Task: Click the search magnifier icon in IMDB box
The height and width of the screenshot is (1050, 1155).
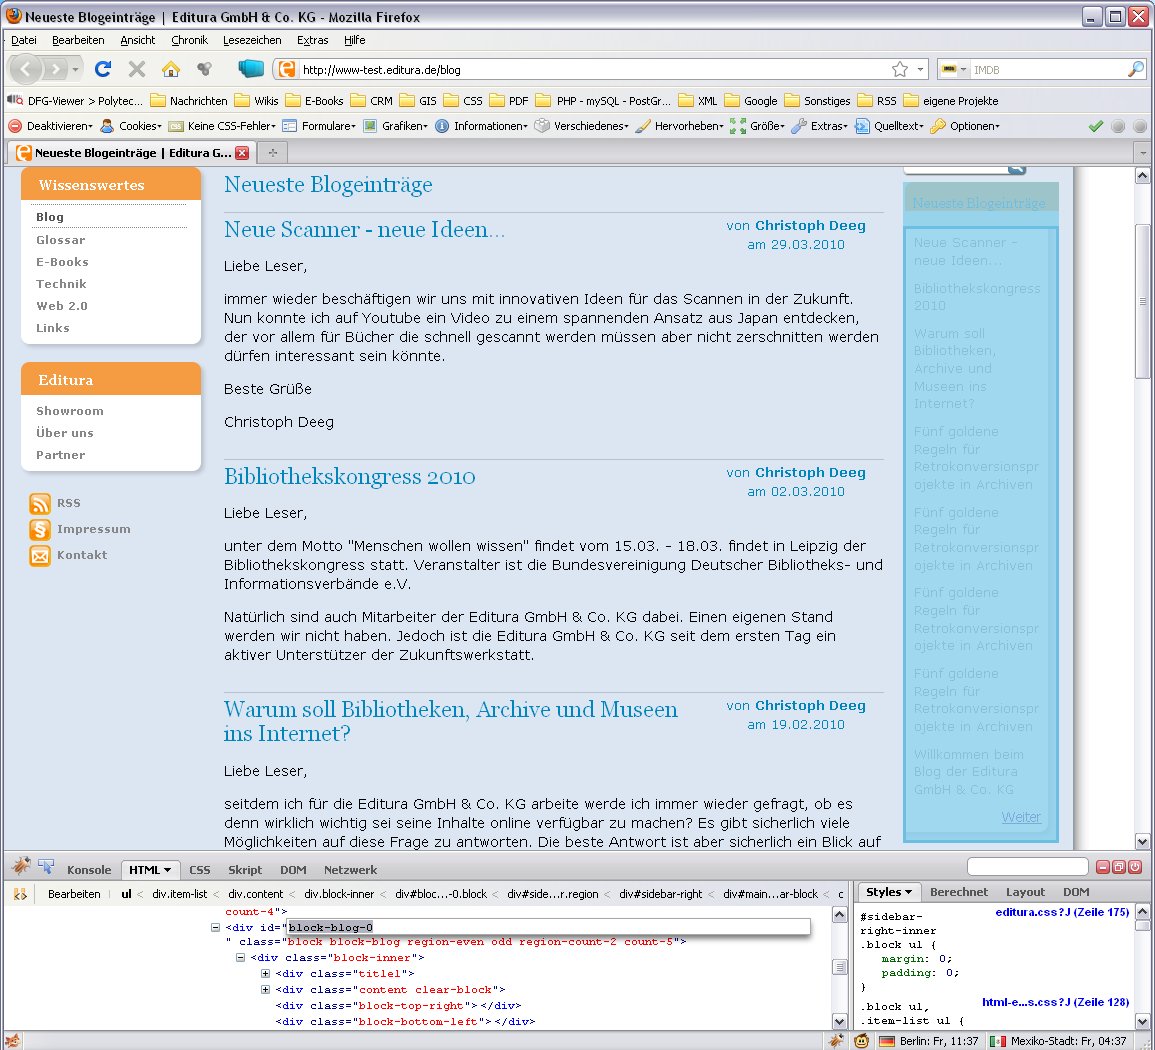Action: [x=1135, y=70]
